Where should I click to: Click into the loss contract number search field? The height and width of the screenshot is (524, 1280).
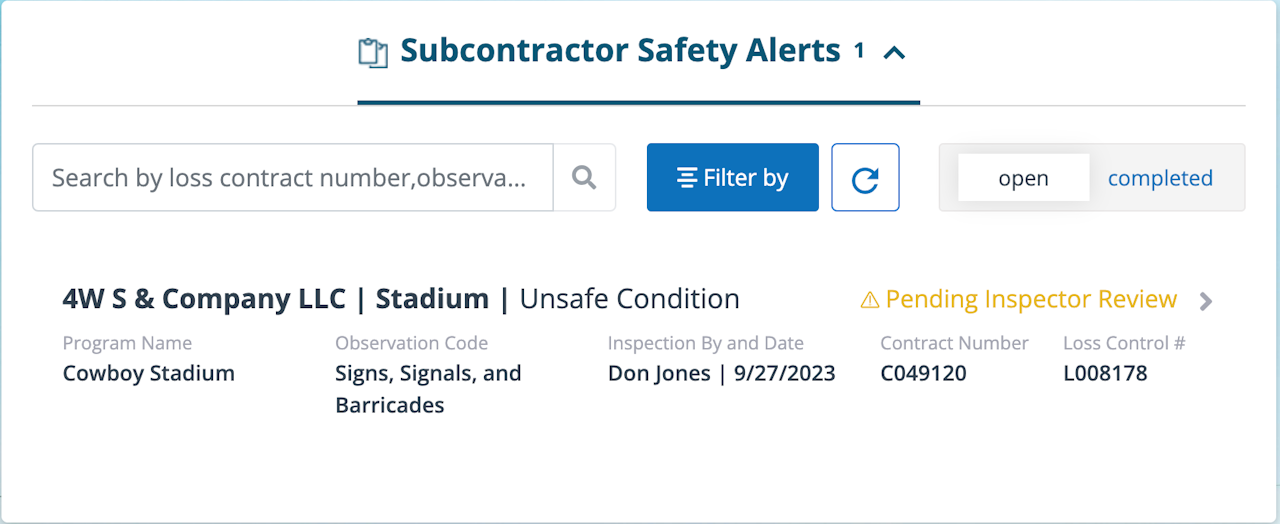[x=290, y=178]
